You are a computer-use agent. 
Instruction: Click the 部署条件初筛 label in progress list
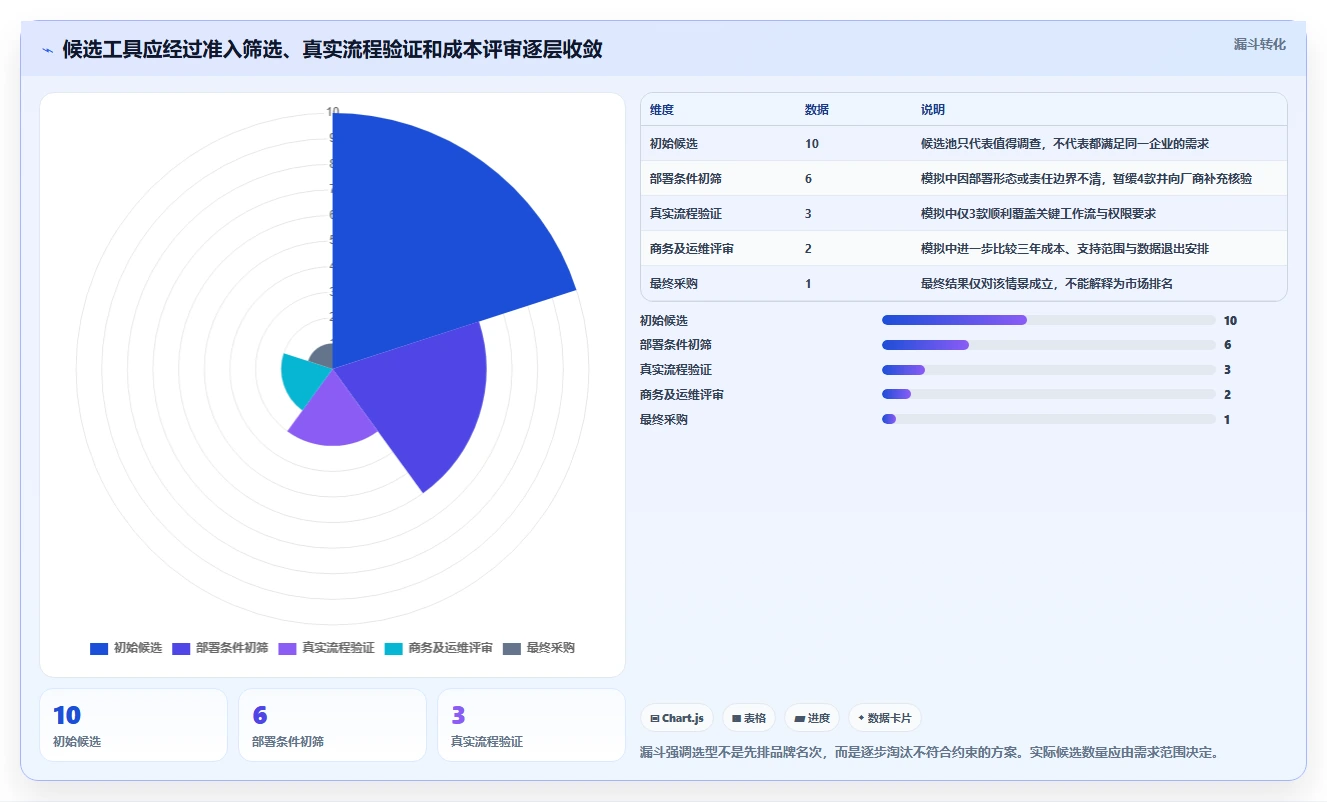click(x=676, y=345)
